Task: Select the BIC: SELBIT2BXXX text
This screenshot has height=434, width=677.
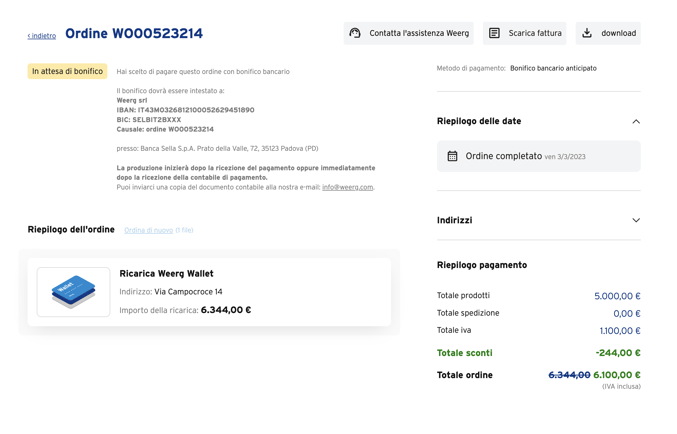Action: 149,120
